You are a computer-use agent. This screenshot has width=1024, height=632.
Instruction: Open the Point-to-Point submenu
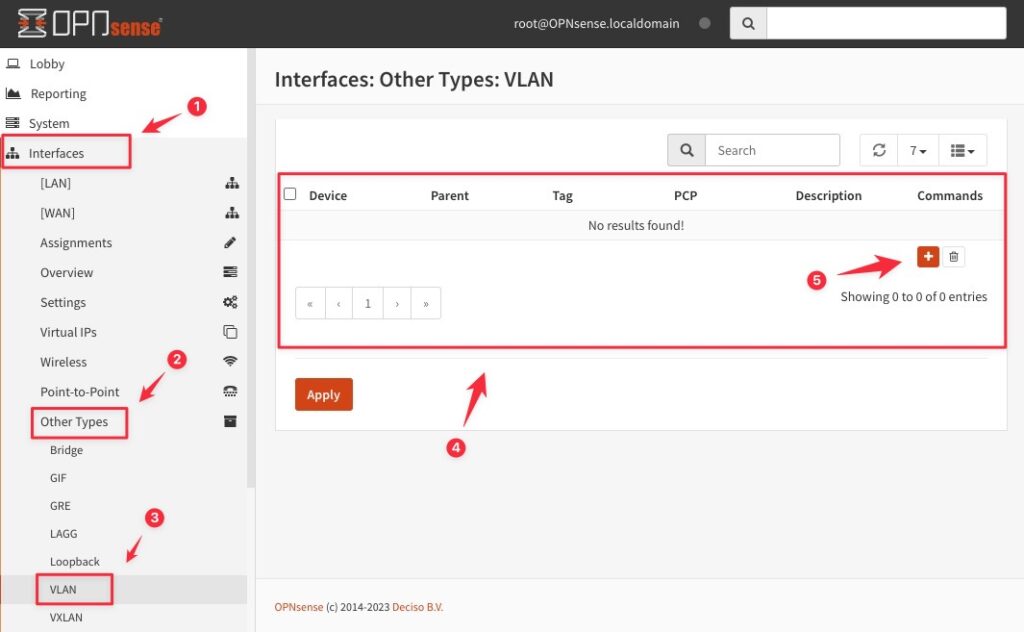tap(80, 392)
